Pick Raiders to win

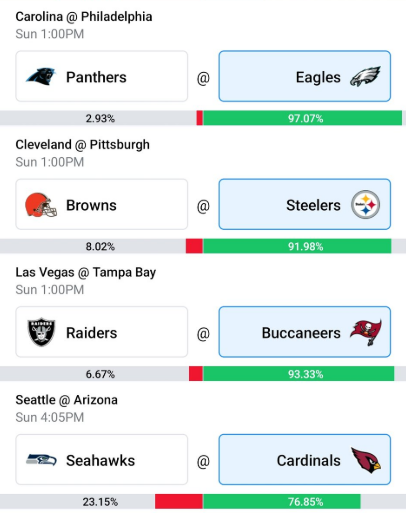[102, 332]
